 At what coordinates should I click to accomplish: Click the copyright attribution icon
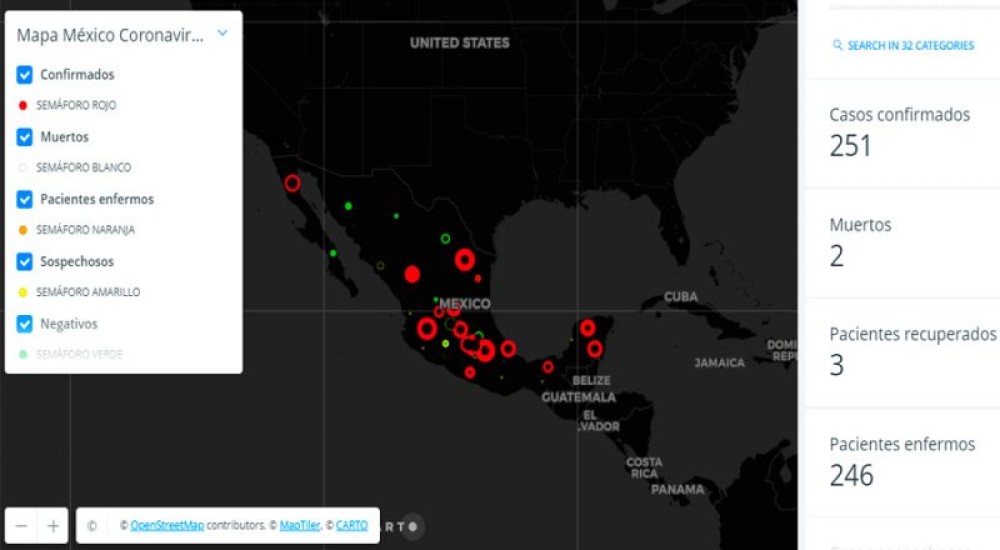pos(92,526)
